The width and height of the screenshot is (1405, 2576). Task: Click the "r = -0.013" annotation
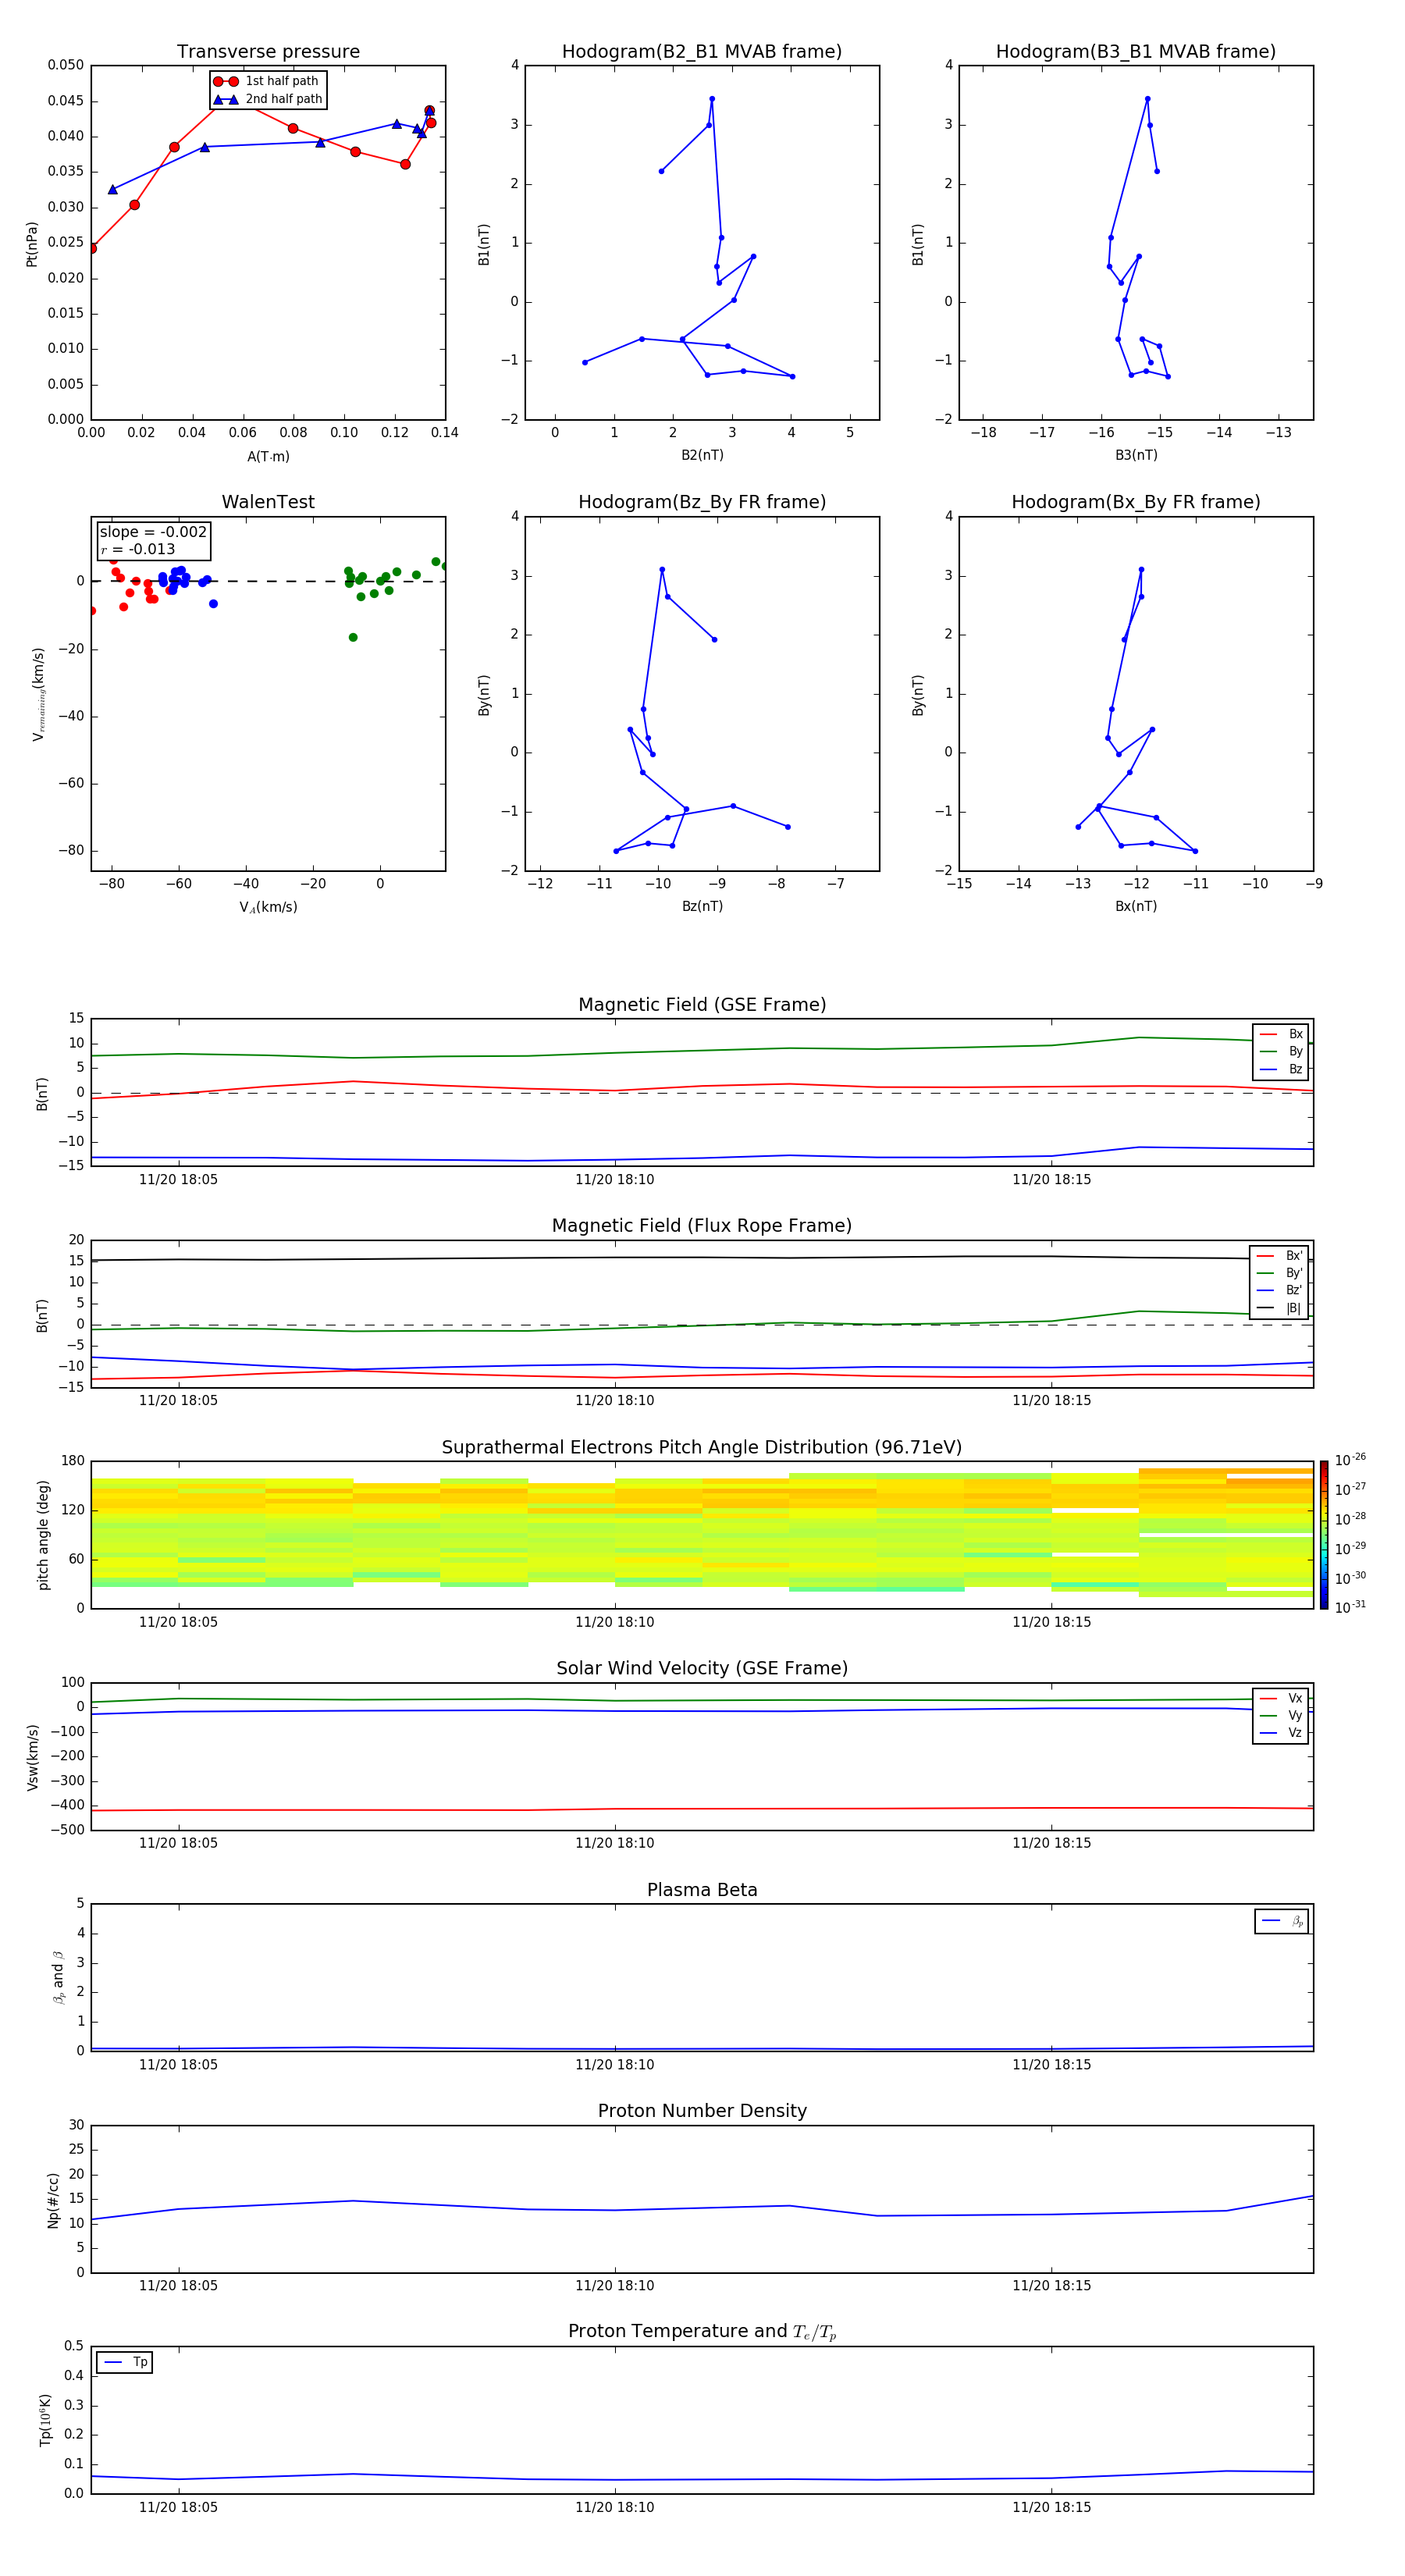(138, 549)
